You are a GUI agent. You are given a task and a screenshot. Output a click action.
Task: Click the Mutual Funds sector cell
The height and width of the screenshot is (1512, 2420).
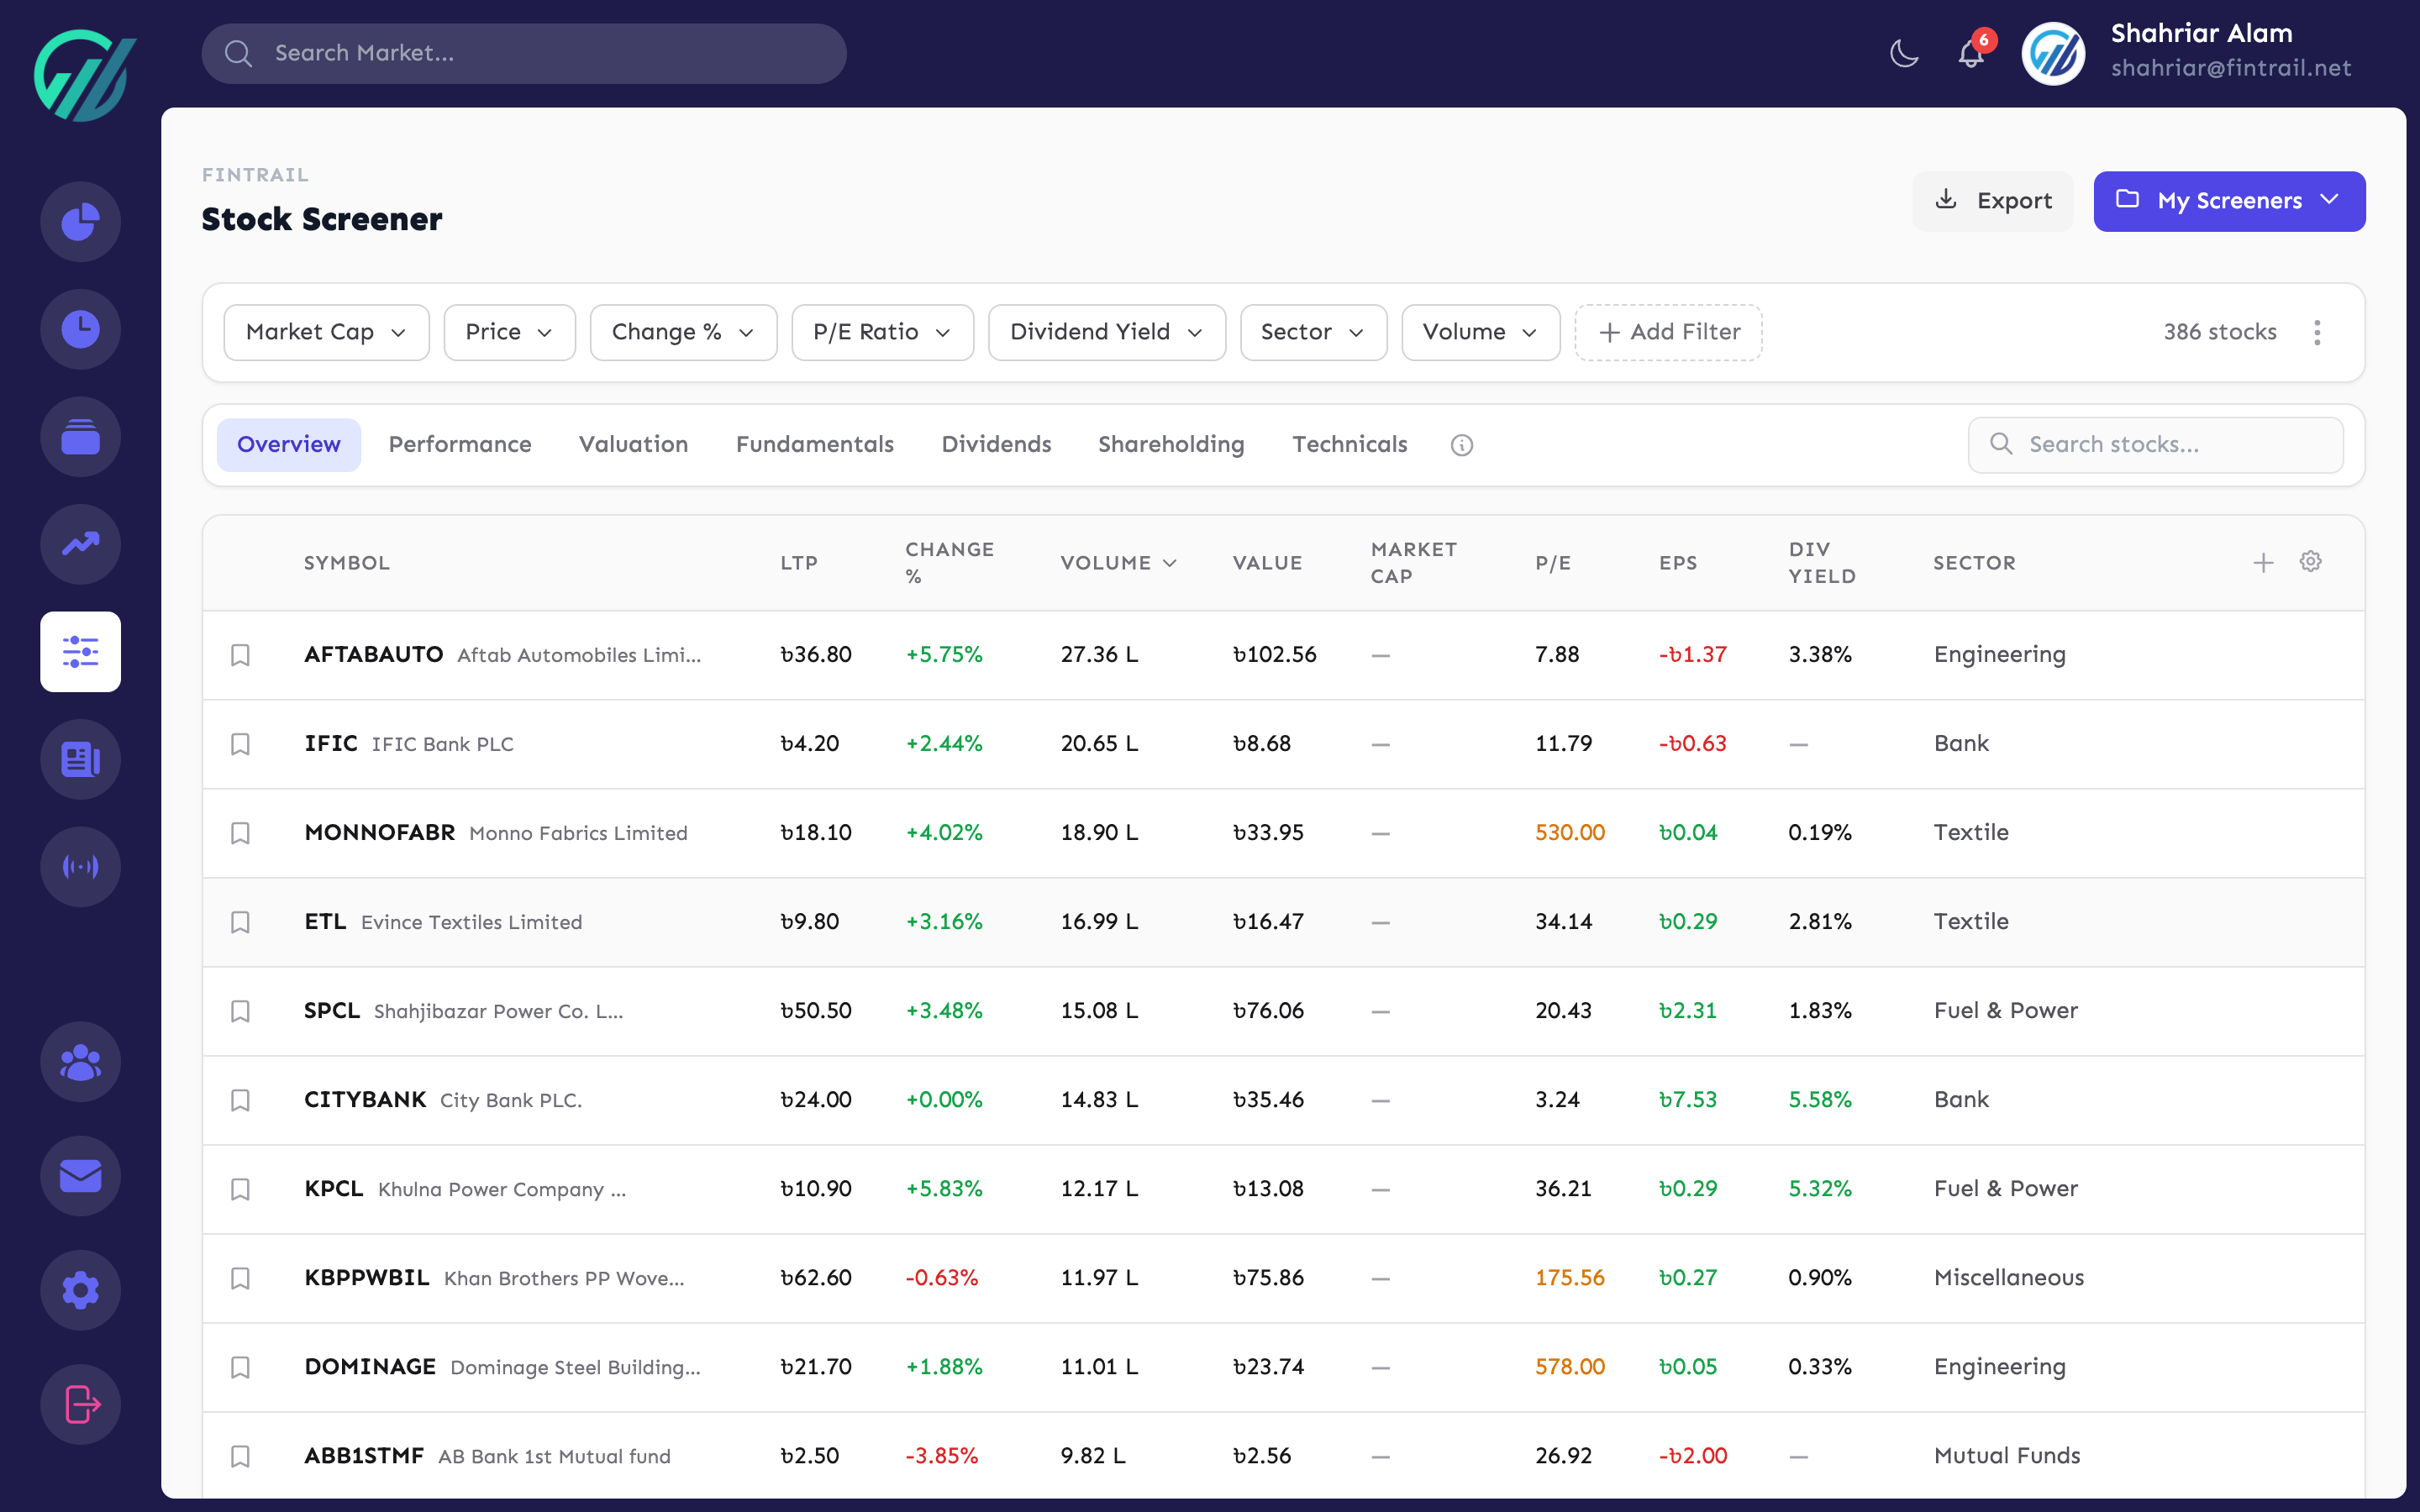tap(2006, 1455)
